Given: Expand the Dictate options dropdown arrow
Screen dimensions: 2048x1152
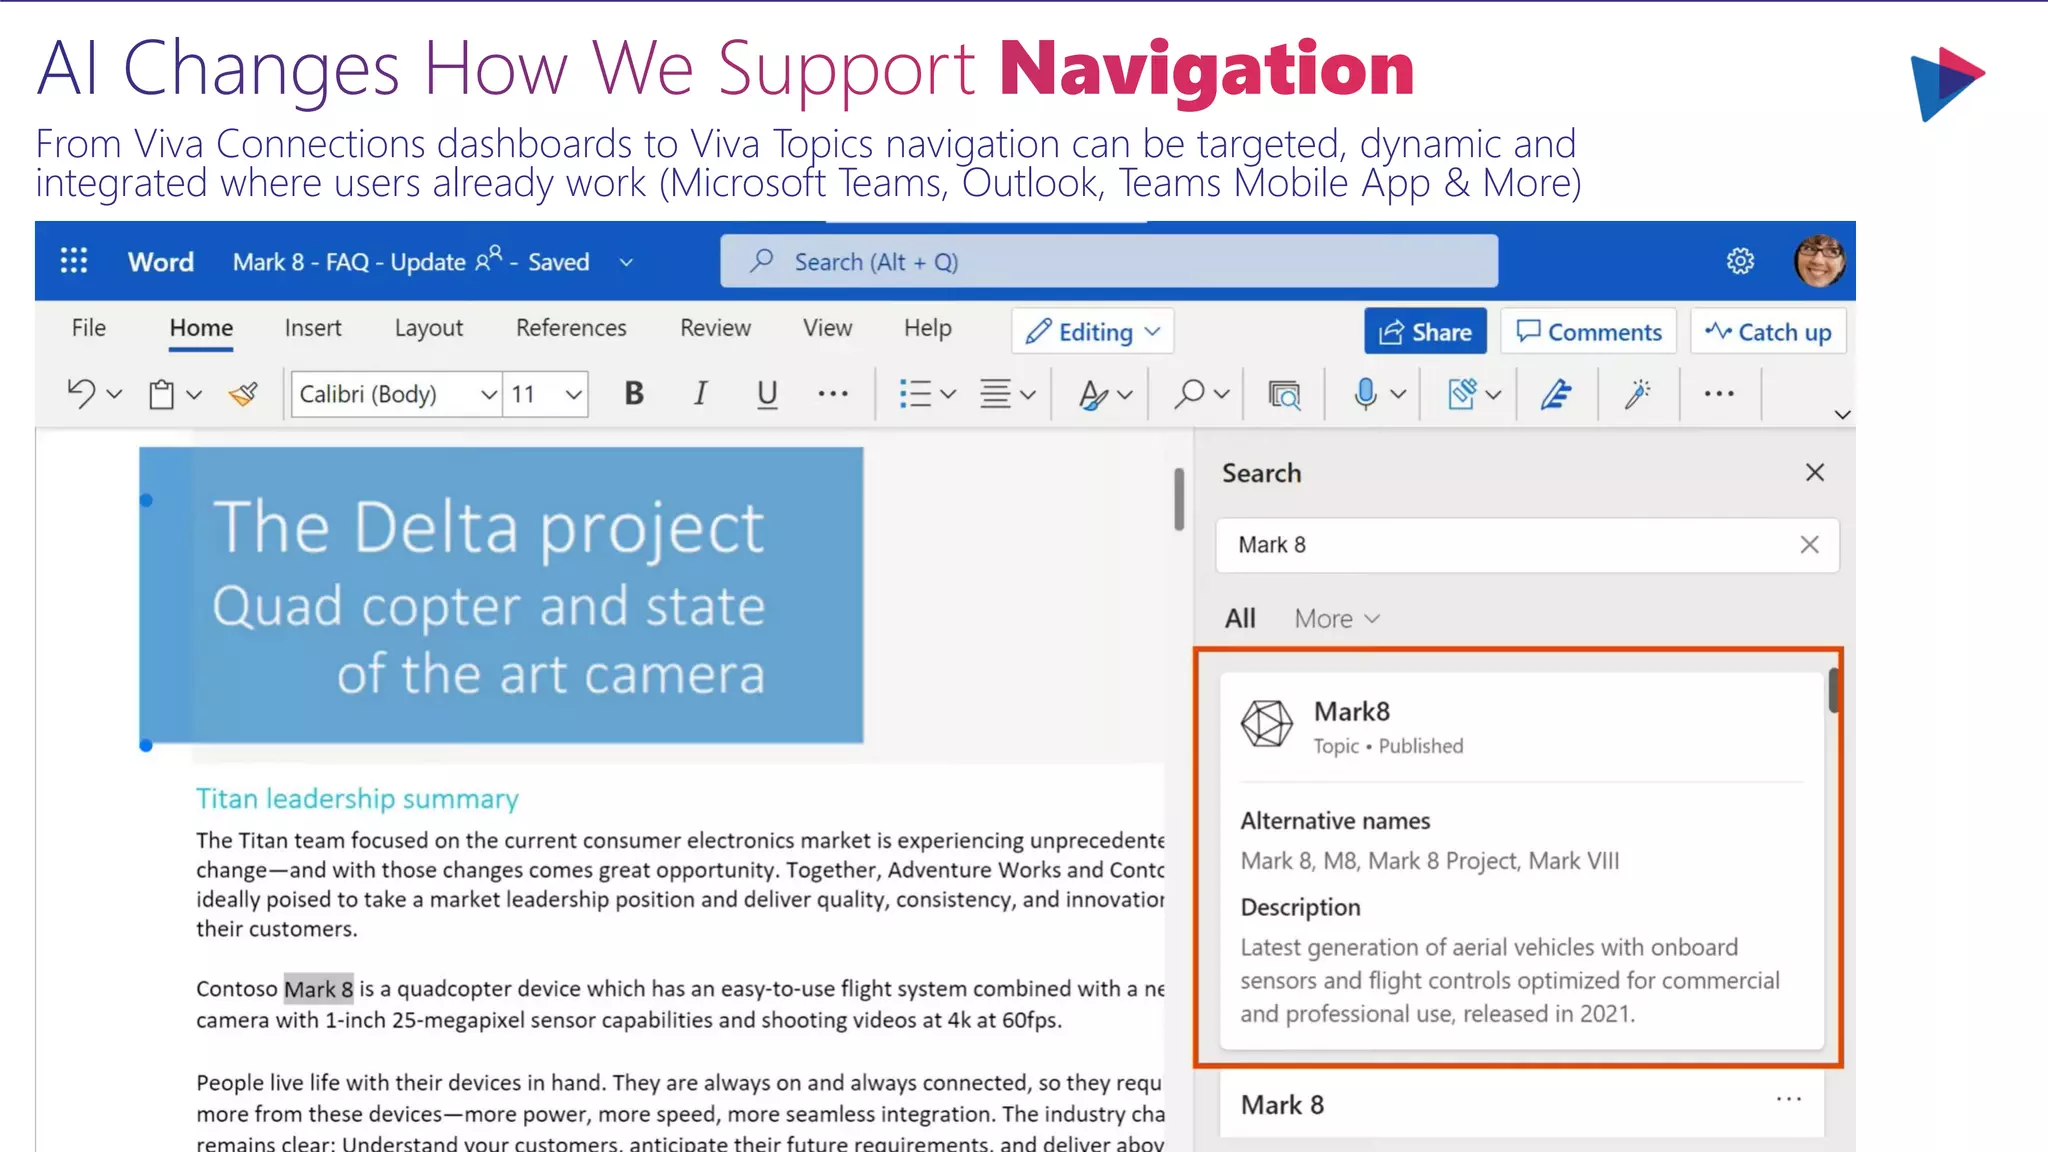Looking at the screenshot, I should (x=1398, y=394).
